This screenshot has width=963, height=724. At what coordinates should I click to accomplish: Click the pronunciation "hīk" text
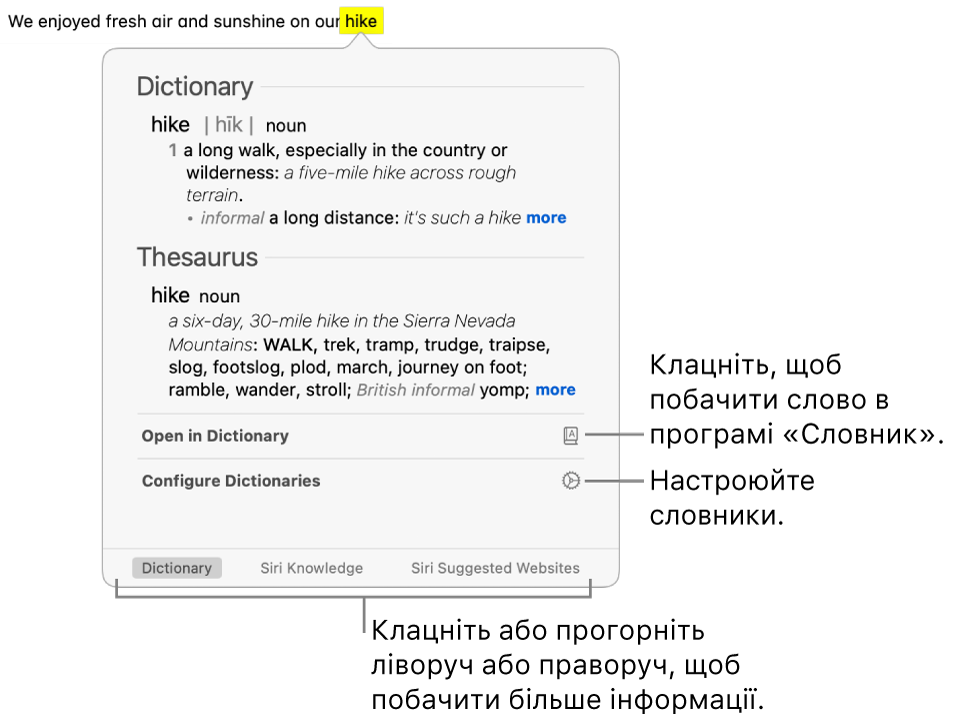pyautogui.click(x=228, y=125)
